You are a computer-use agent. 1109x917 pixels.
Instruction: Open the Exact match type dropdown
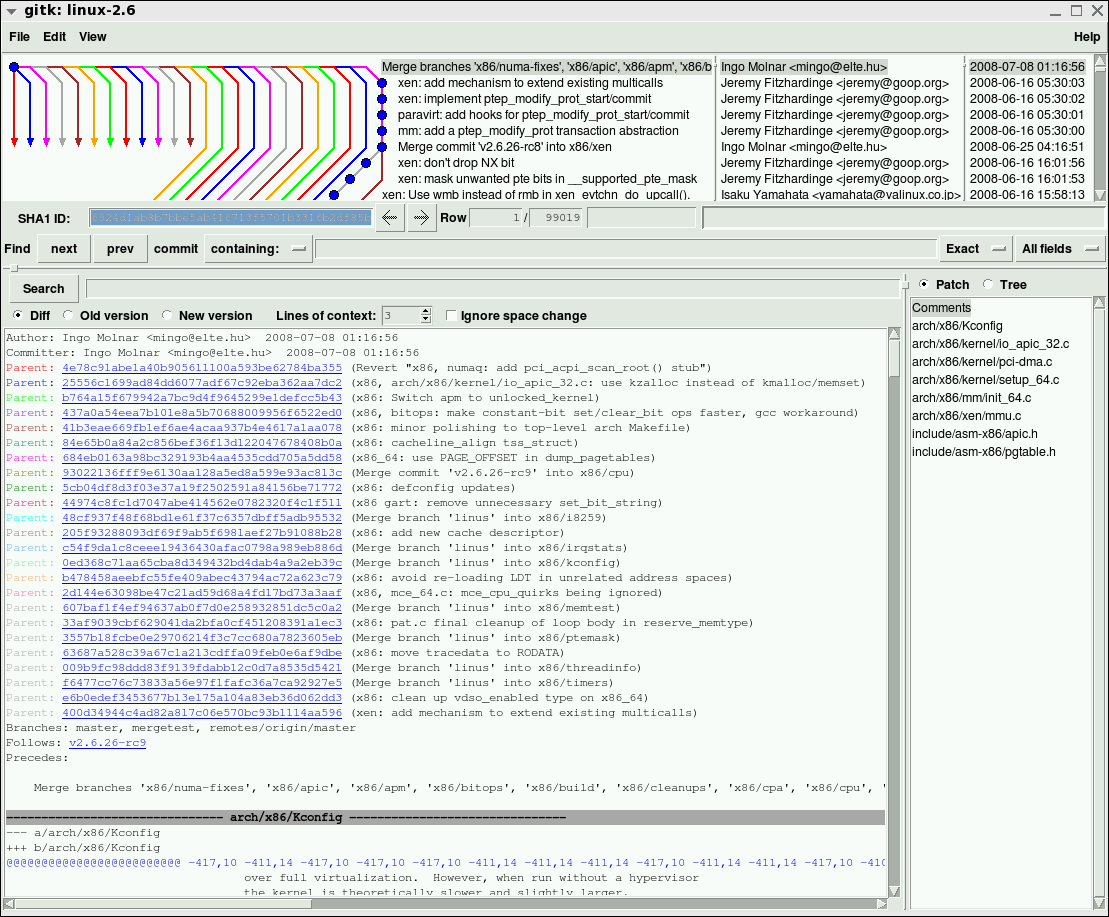point(976,249)
